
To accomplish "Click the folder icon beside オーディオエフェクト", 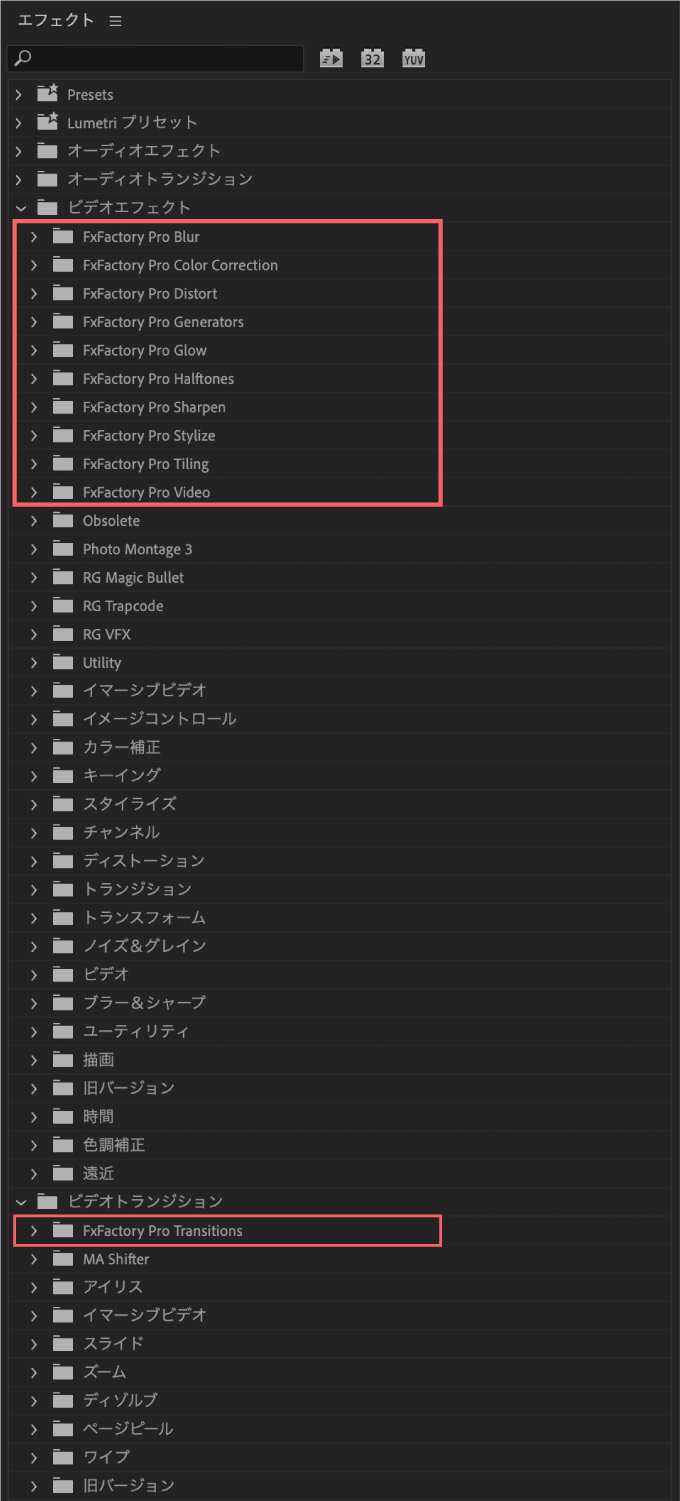I will [x=47, y=150].
